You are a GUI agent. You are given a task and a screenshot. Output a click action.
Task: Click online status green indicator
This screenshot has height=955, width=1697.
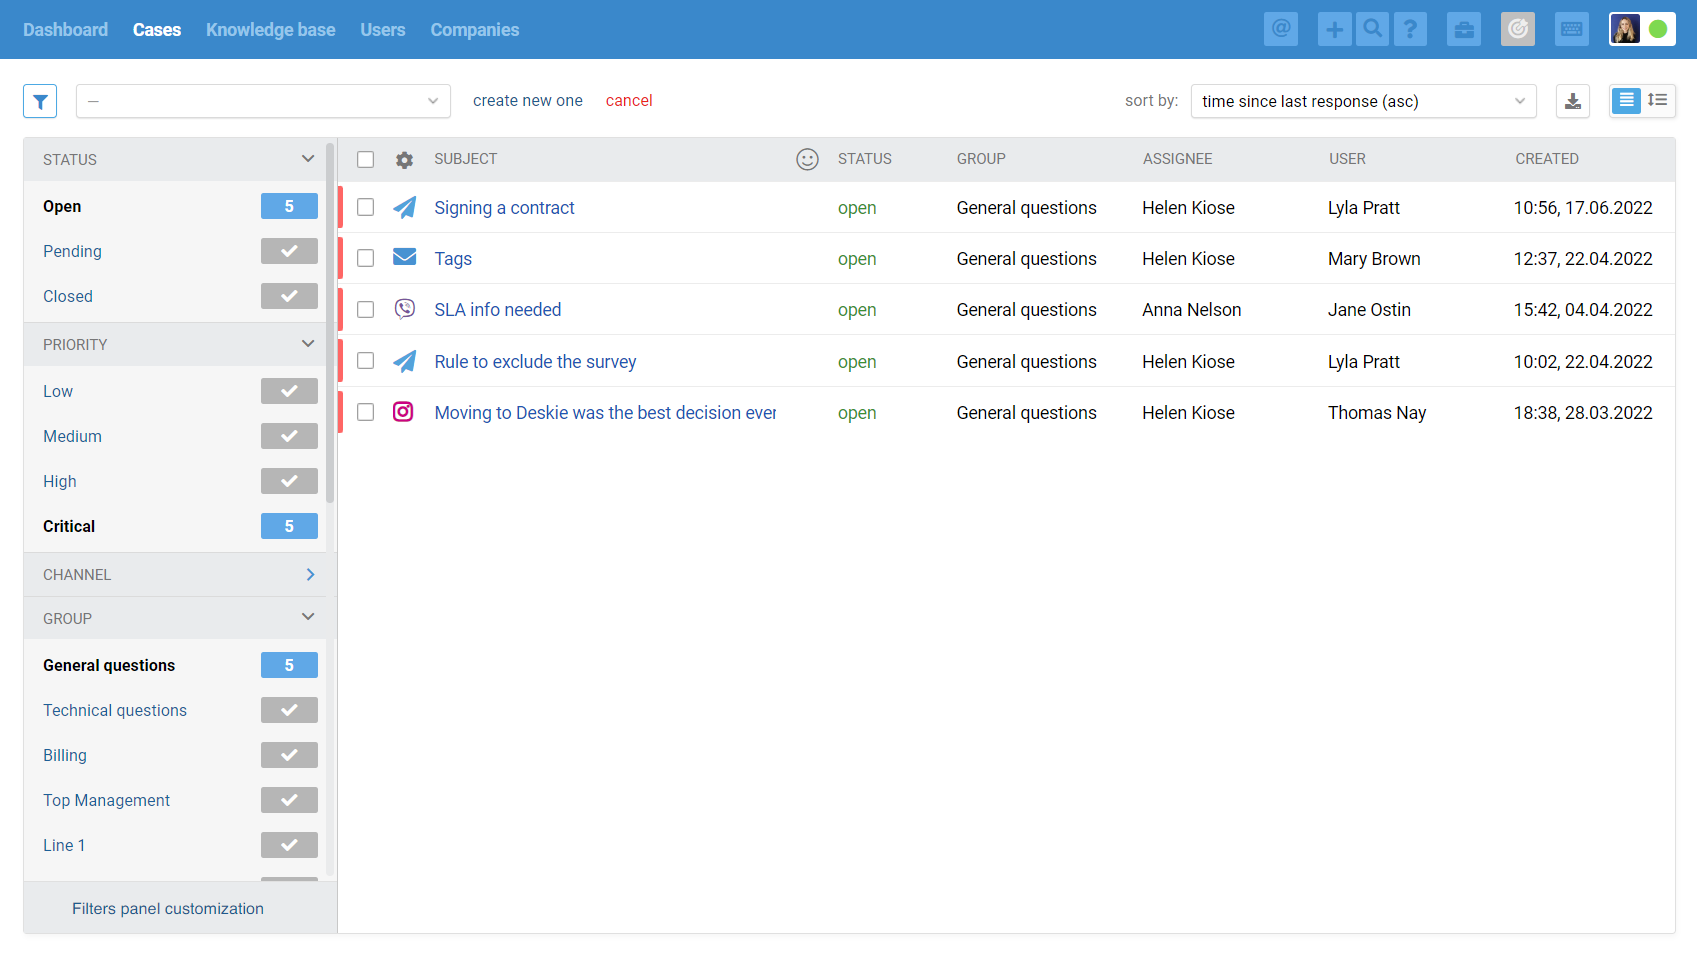1658,29
